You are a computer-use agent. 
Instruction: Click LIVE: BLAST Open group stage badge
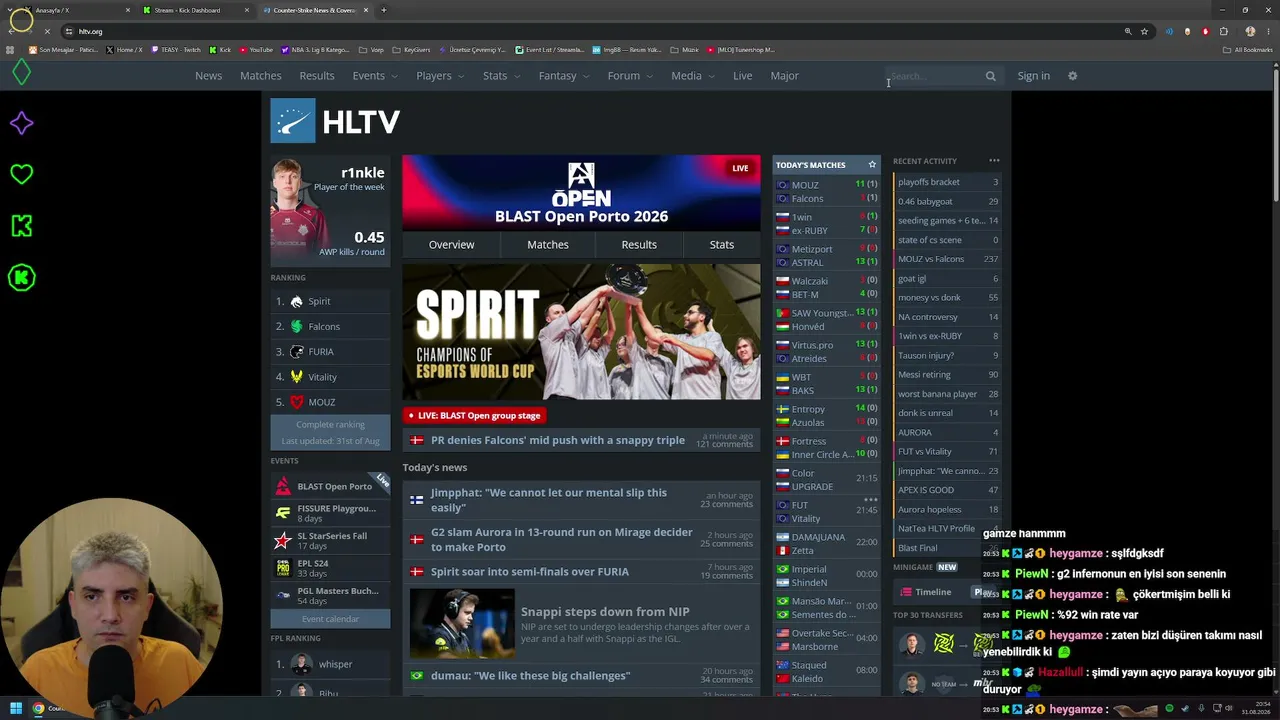click(475, 415)
